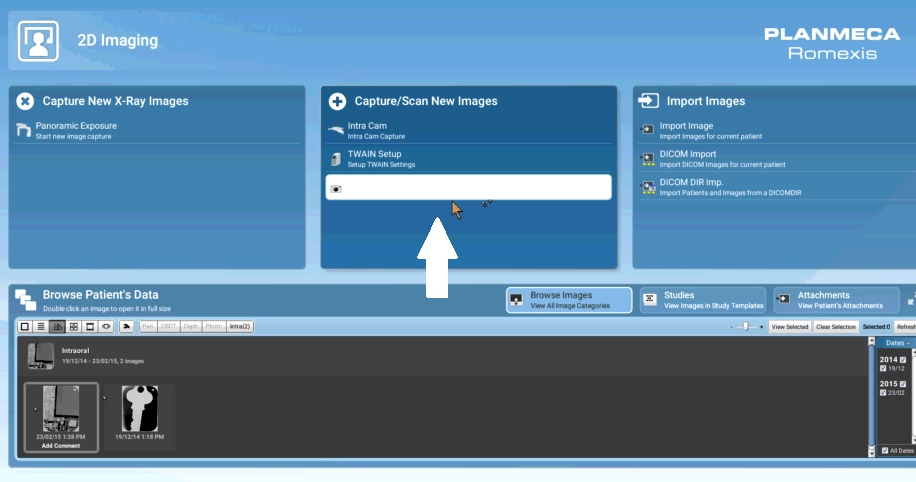This screenshot has width=916, height=482.
Task: Select the Photo image filter
Action: click(214, 327)
